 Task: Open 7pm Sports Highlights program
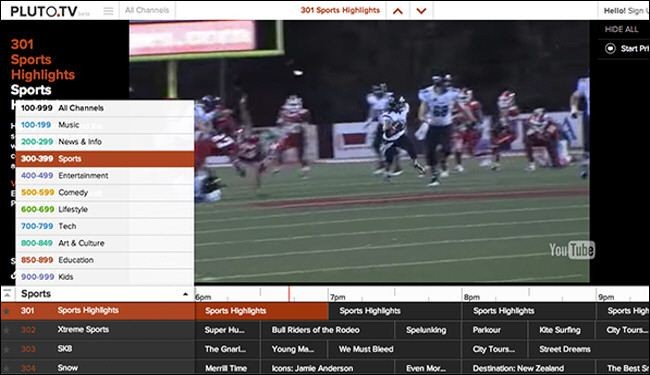[395, 311]
